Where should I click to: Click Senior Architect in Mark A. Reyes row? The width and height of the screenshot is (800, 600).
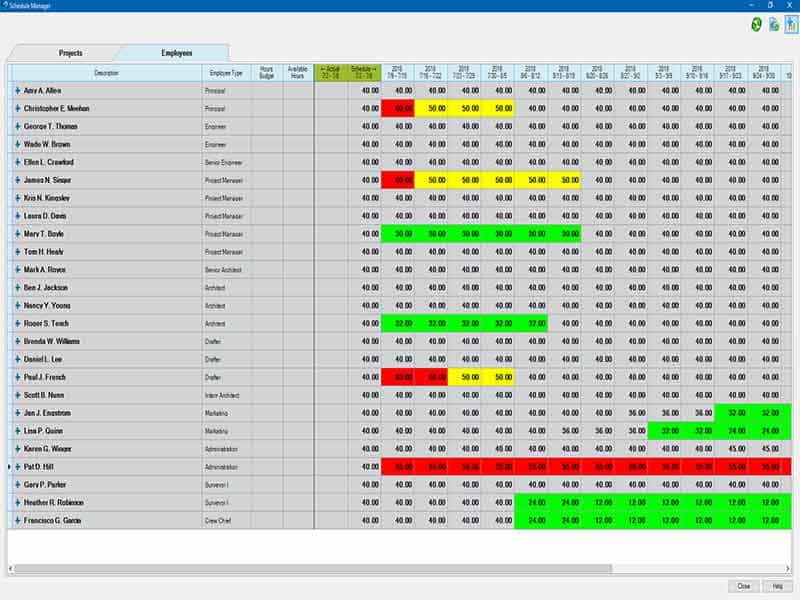[223, 270]
